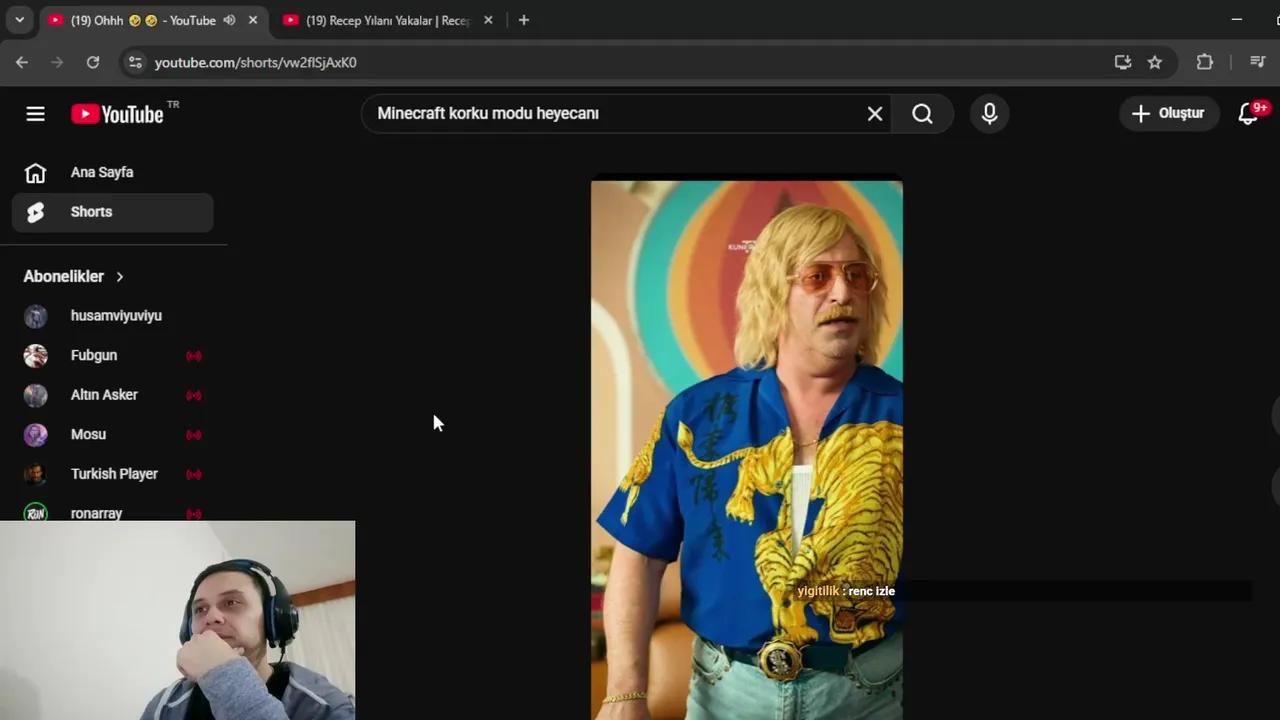
Task: Switch to 'Recep Yılanı Yakalar' tab
Action: click(x=387, y=20)
